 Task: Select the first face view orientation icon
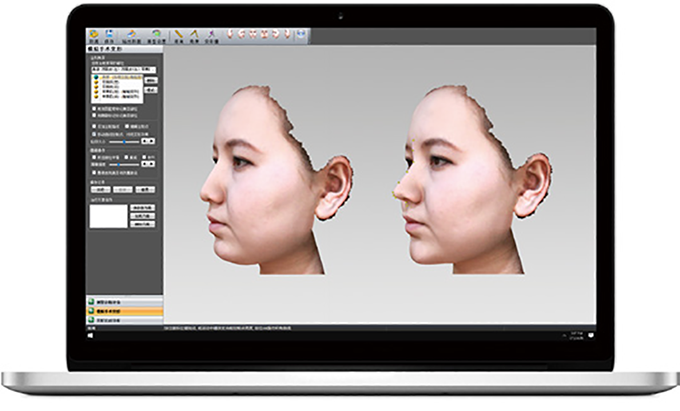click(x=229, y=35)
